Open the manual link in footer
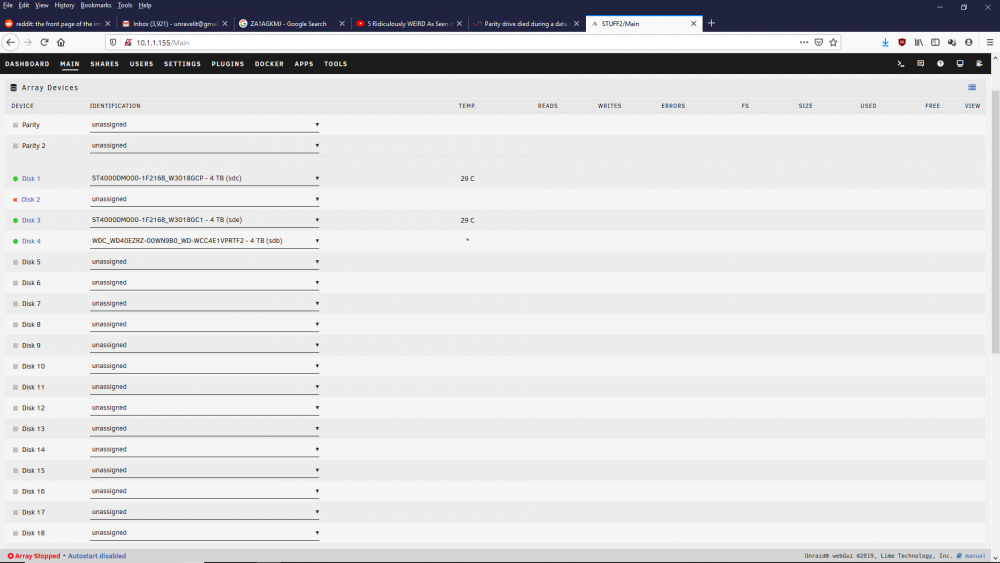This screenshot has height=563, width=1000. pyautogui.click(x=974, y=556)
